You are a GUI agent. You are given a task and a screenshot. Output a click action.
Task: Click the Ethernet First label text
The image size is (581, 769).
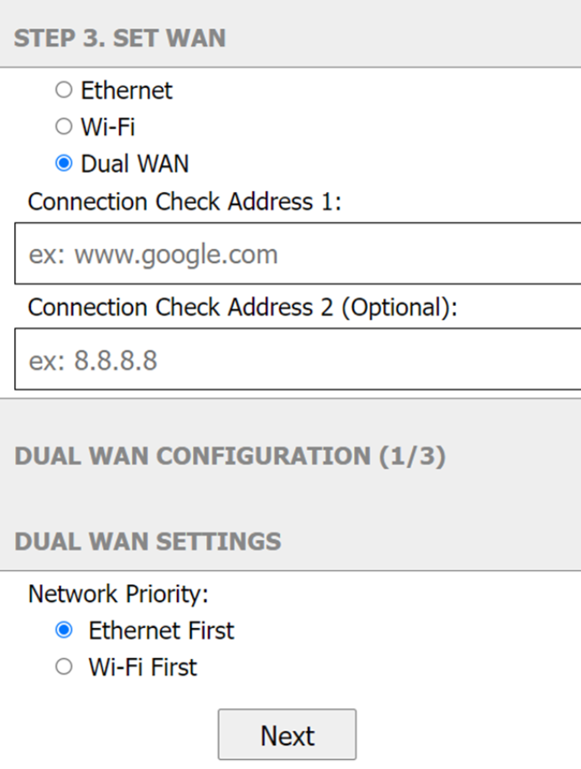[161, 631]
